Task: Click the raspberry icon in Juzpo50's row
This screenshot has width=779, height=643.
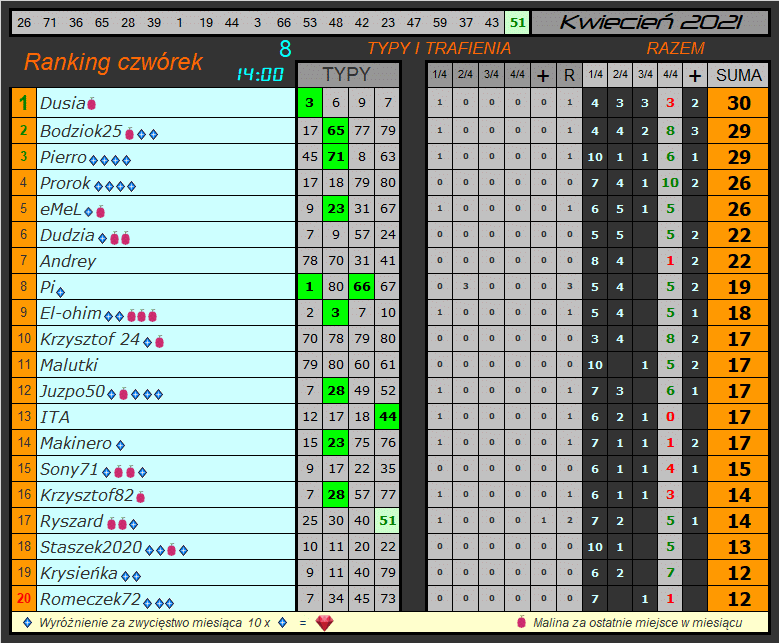Action: (x=124, y=394)
